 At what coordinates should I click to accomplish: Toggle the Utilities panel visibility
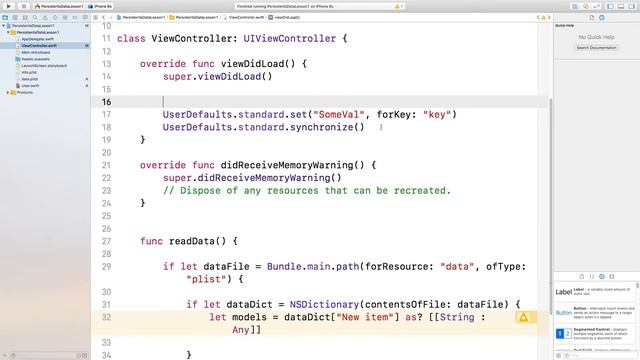tap(632, 6)
